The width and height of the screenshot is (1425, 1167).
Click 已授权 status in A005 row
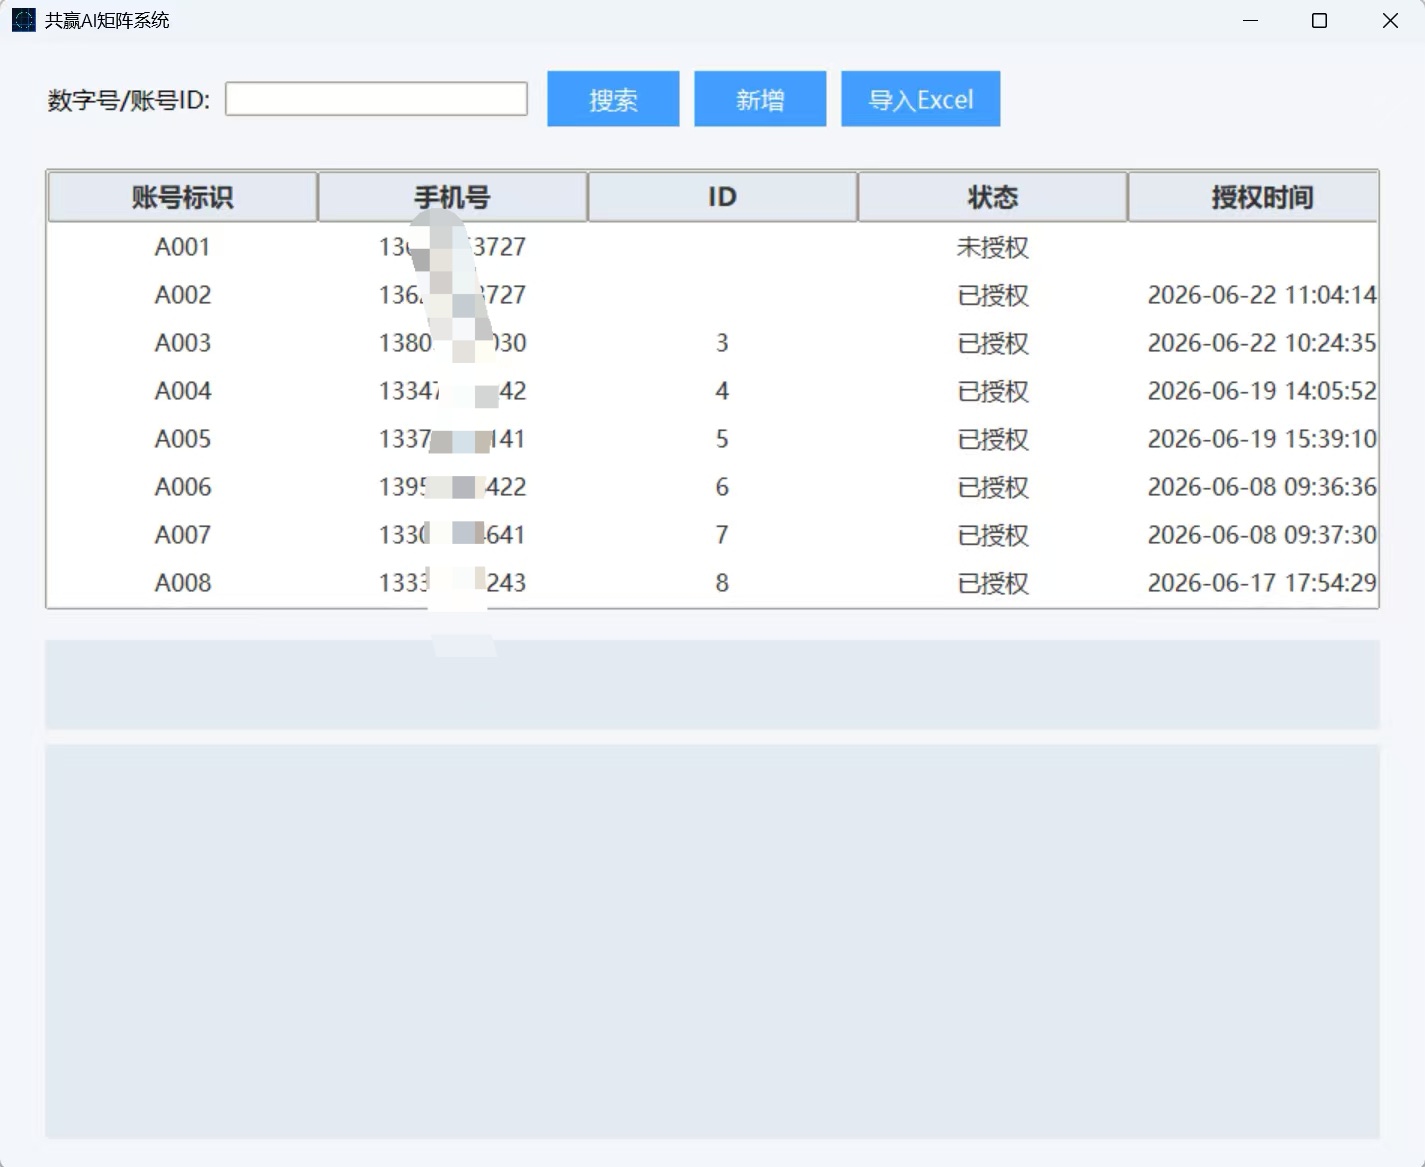992,439
